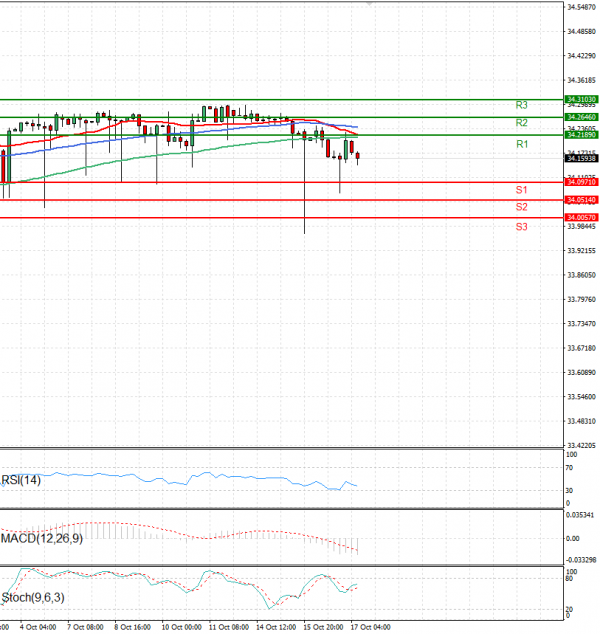Click the 15 Oct 20:00 time label

pos(323,627)
